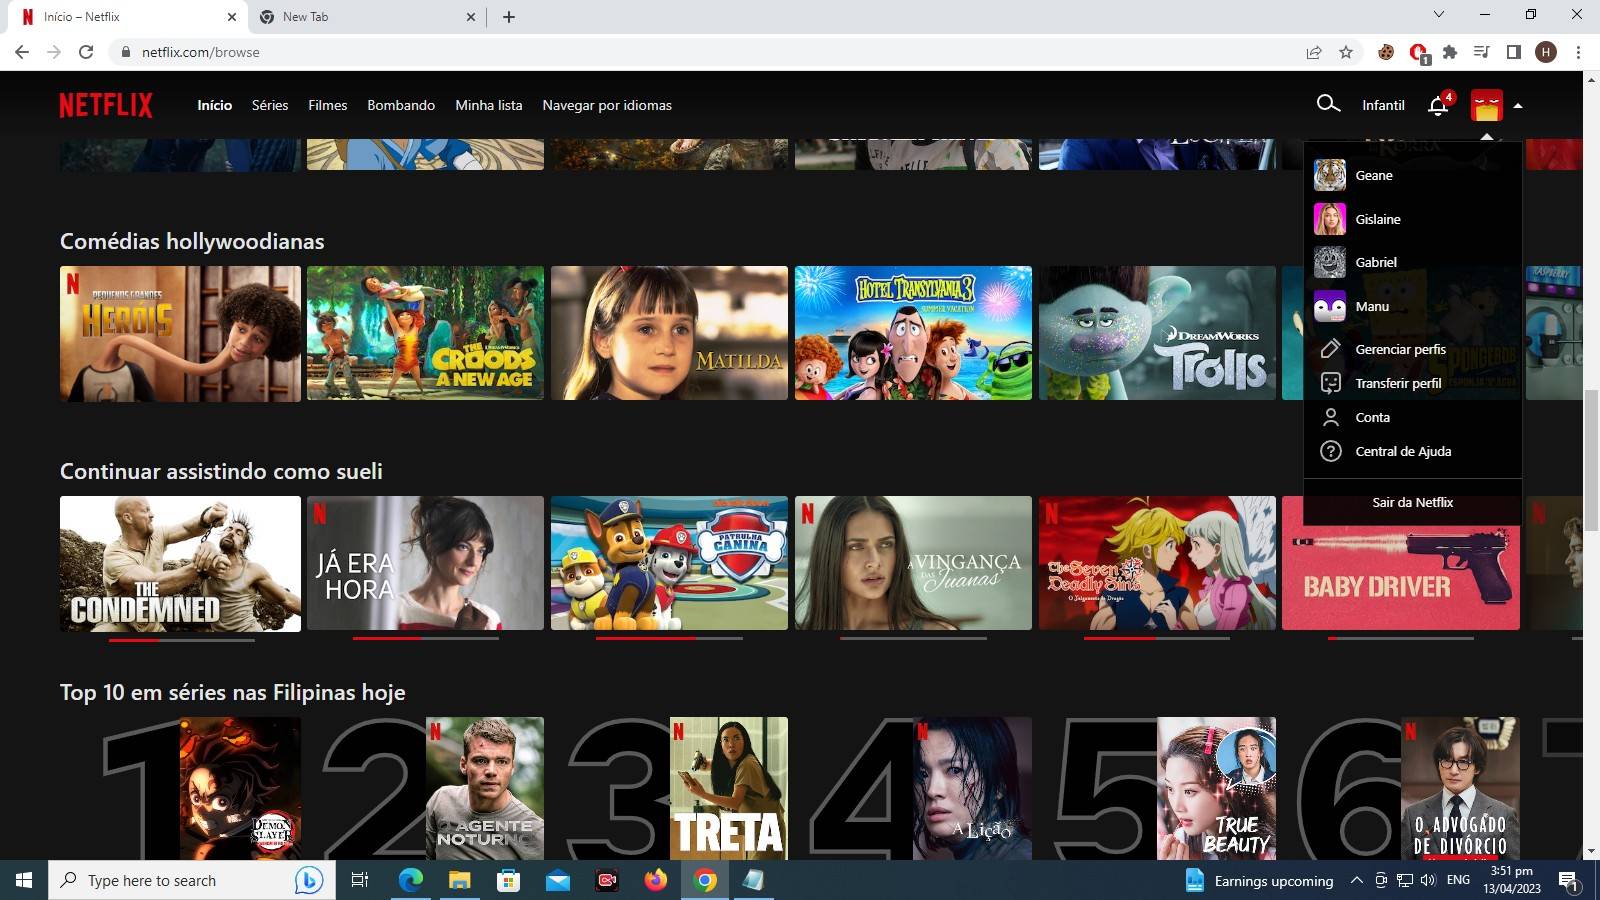
Task: Switch to Gislaine profile avatar
Action: click(1330, 219)
